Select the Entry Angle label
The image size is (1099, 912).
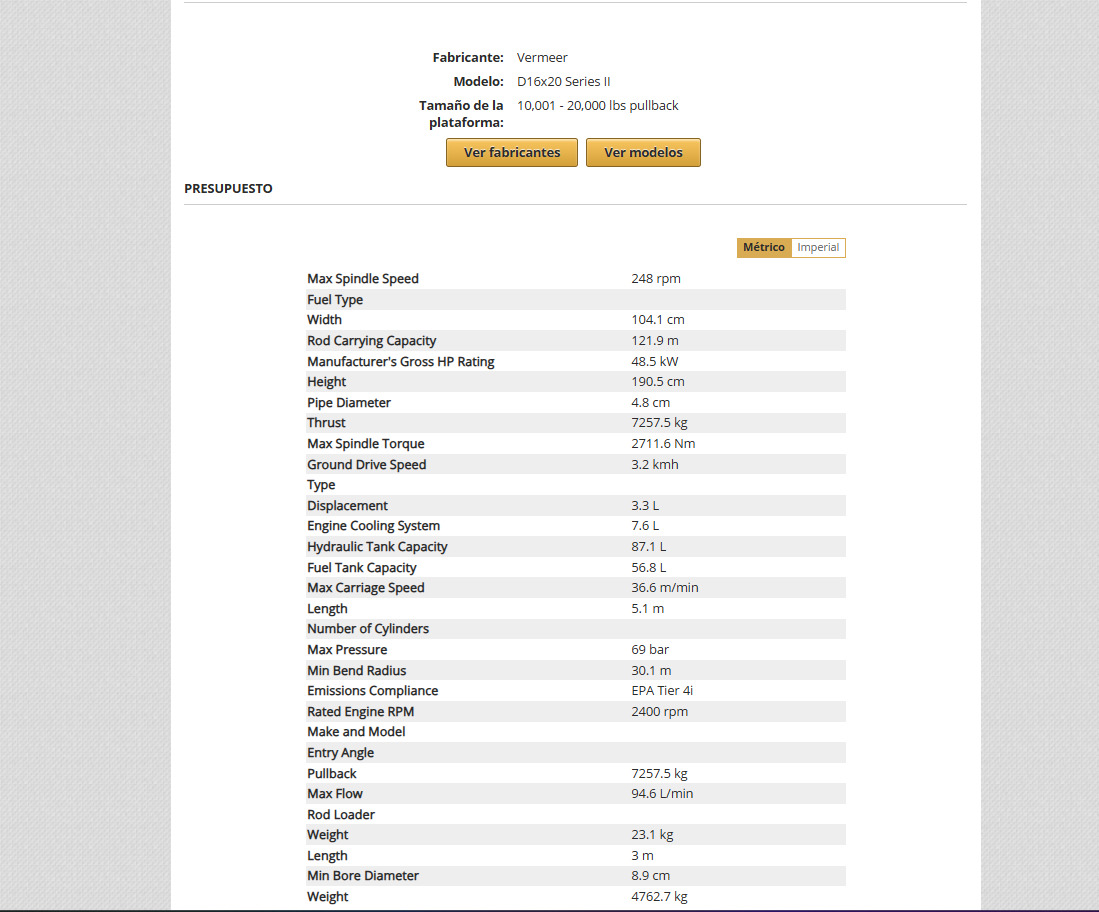pos(340,753)
